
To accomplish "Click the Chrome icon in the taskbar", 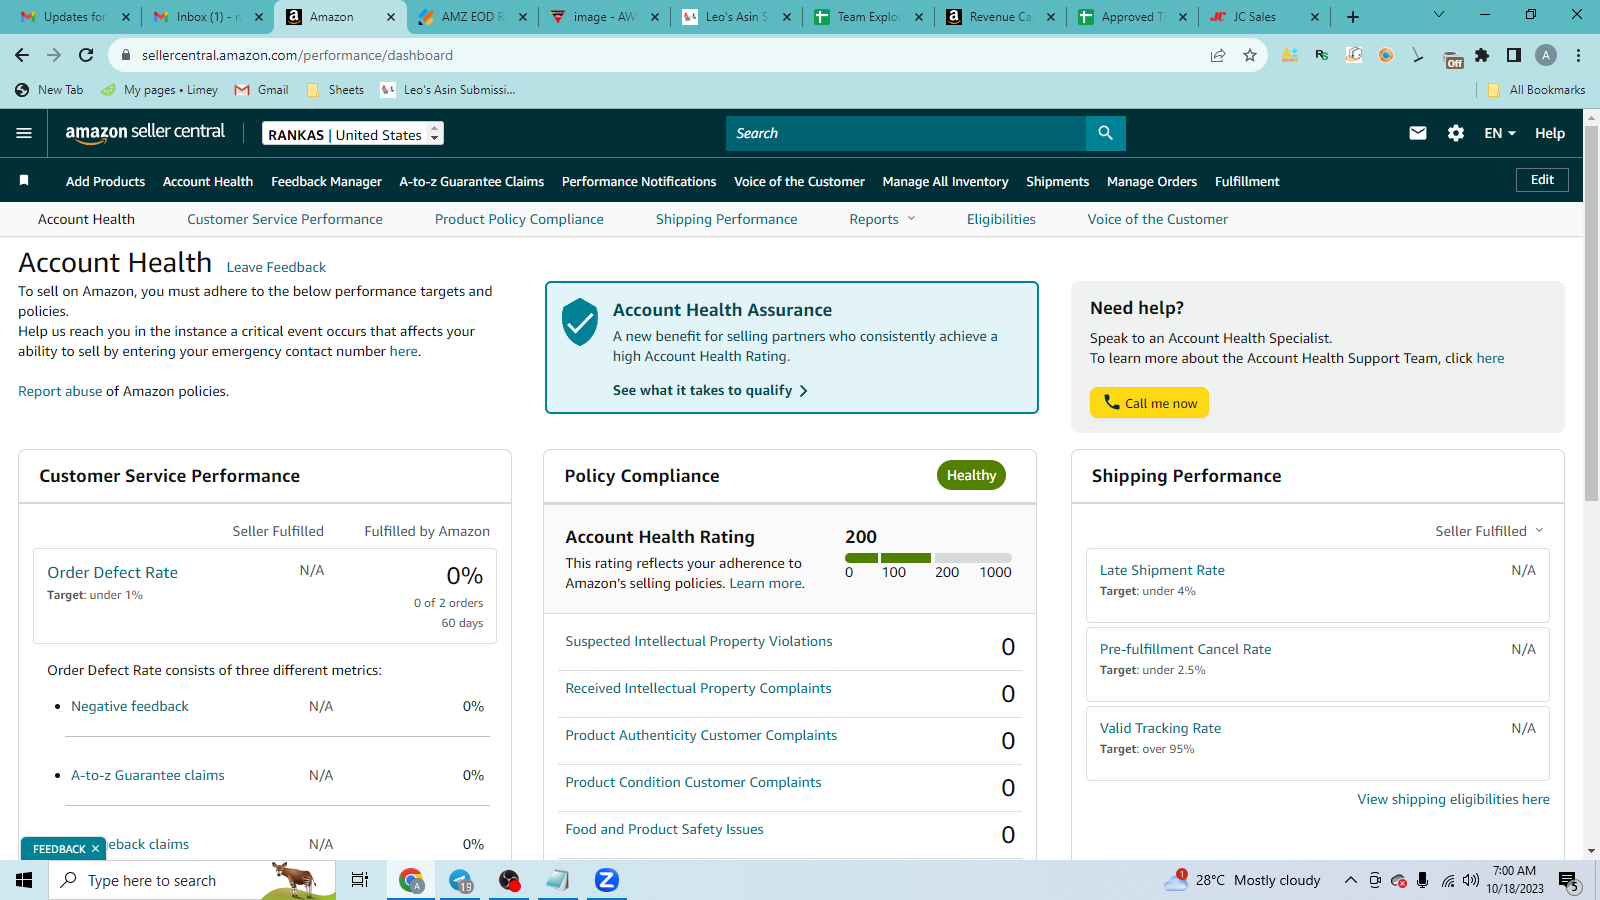I will pos(411,880).
